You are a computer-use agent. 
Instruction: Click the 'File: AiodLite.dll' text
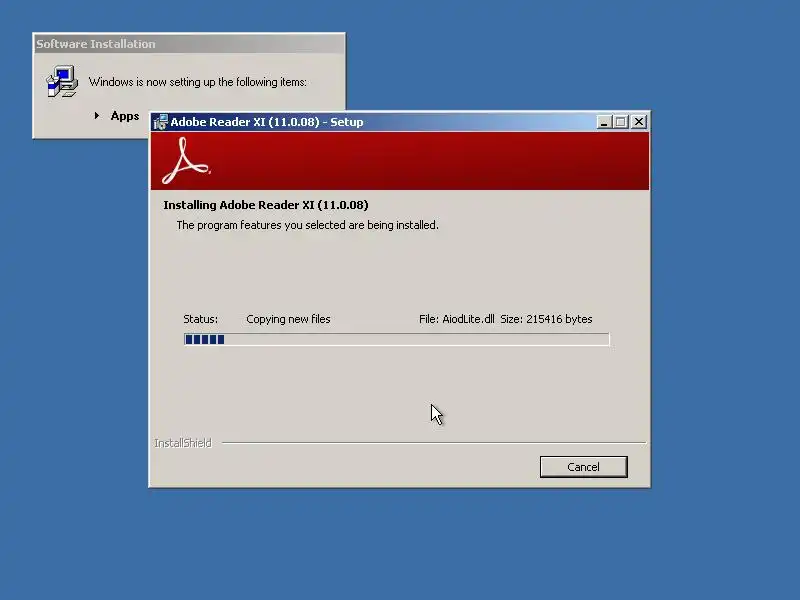[x=457, y=319]
